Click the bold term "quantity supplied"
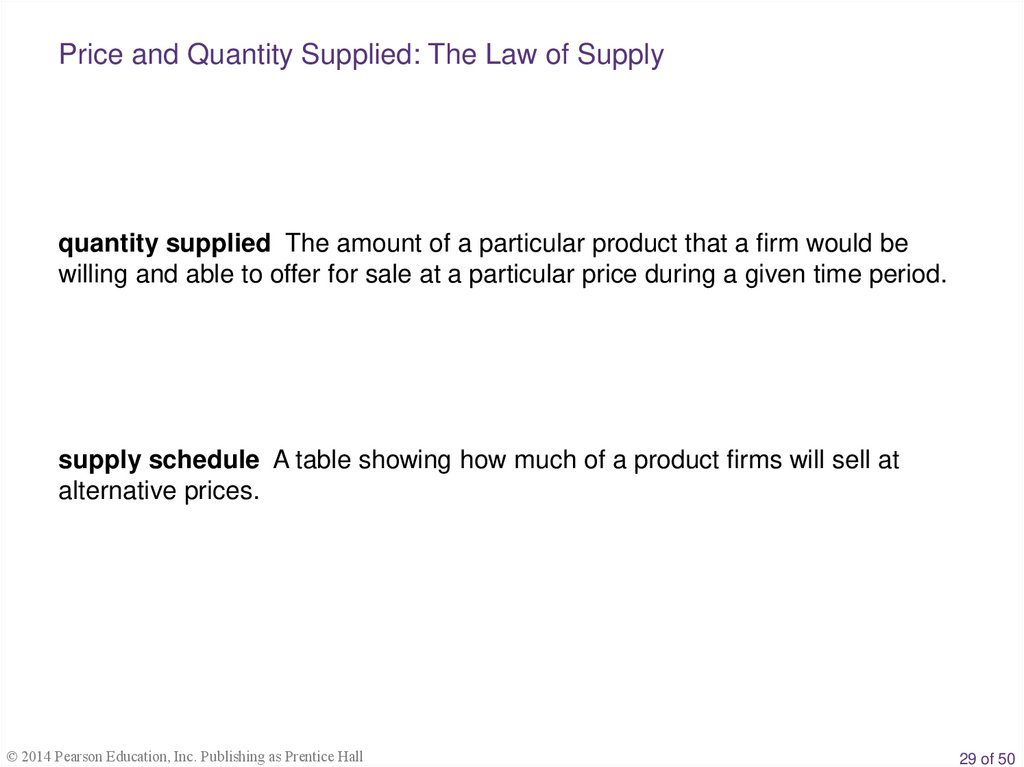The height and width of the screenshot is (767, 1024). click(164, 244)
